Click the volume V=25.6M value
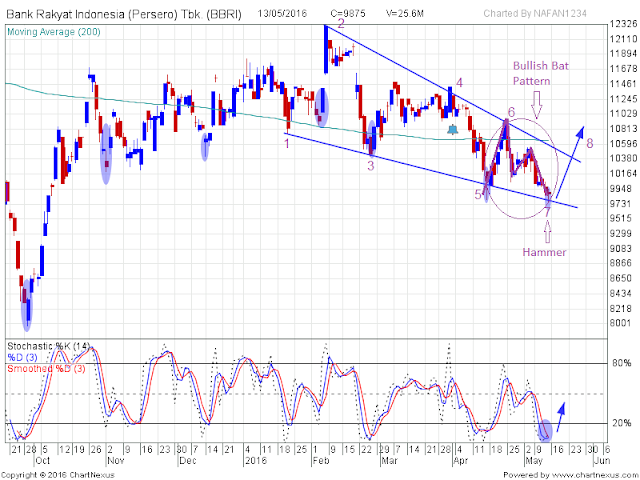640x480 pixels. tap(404, 13)
